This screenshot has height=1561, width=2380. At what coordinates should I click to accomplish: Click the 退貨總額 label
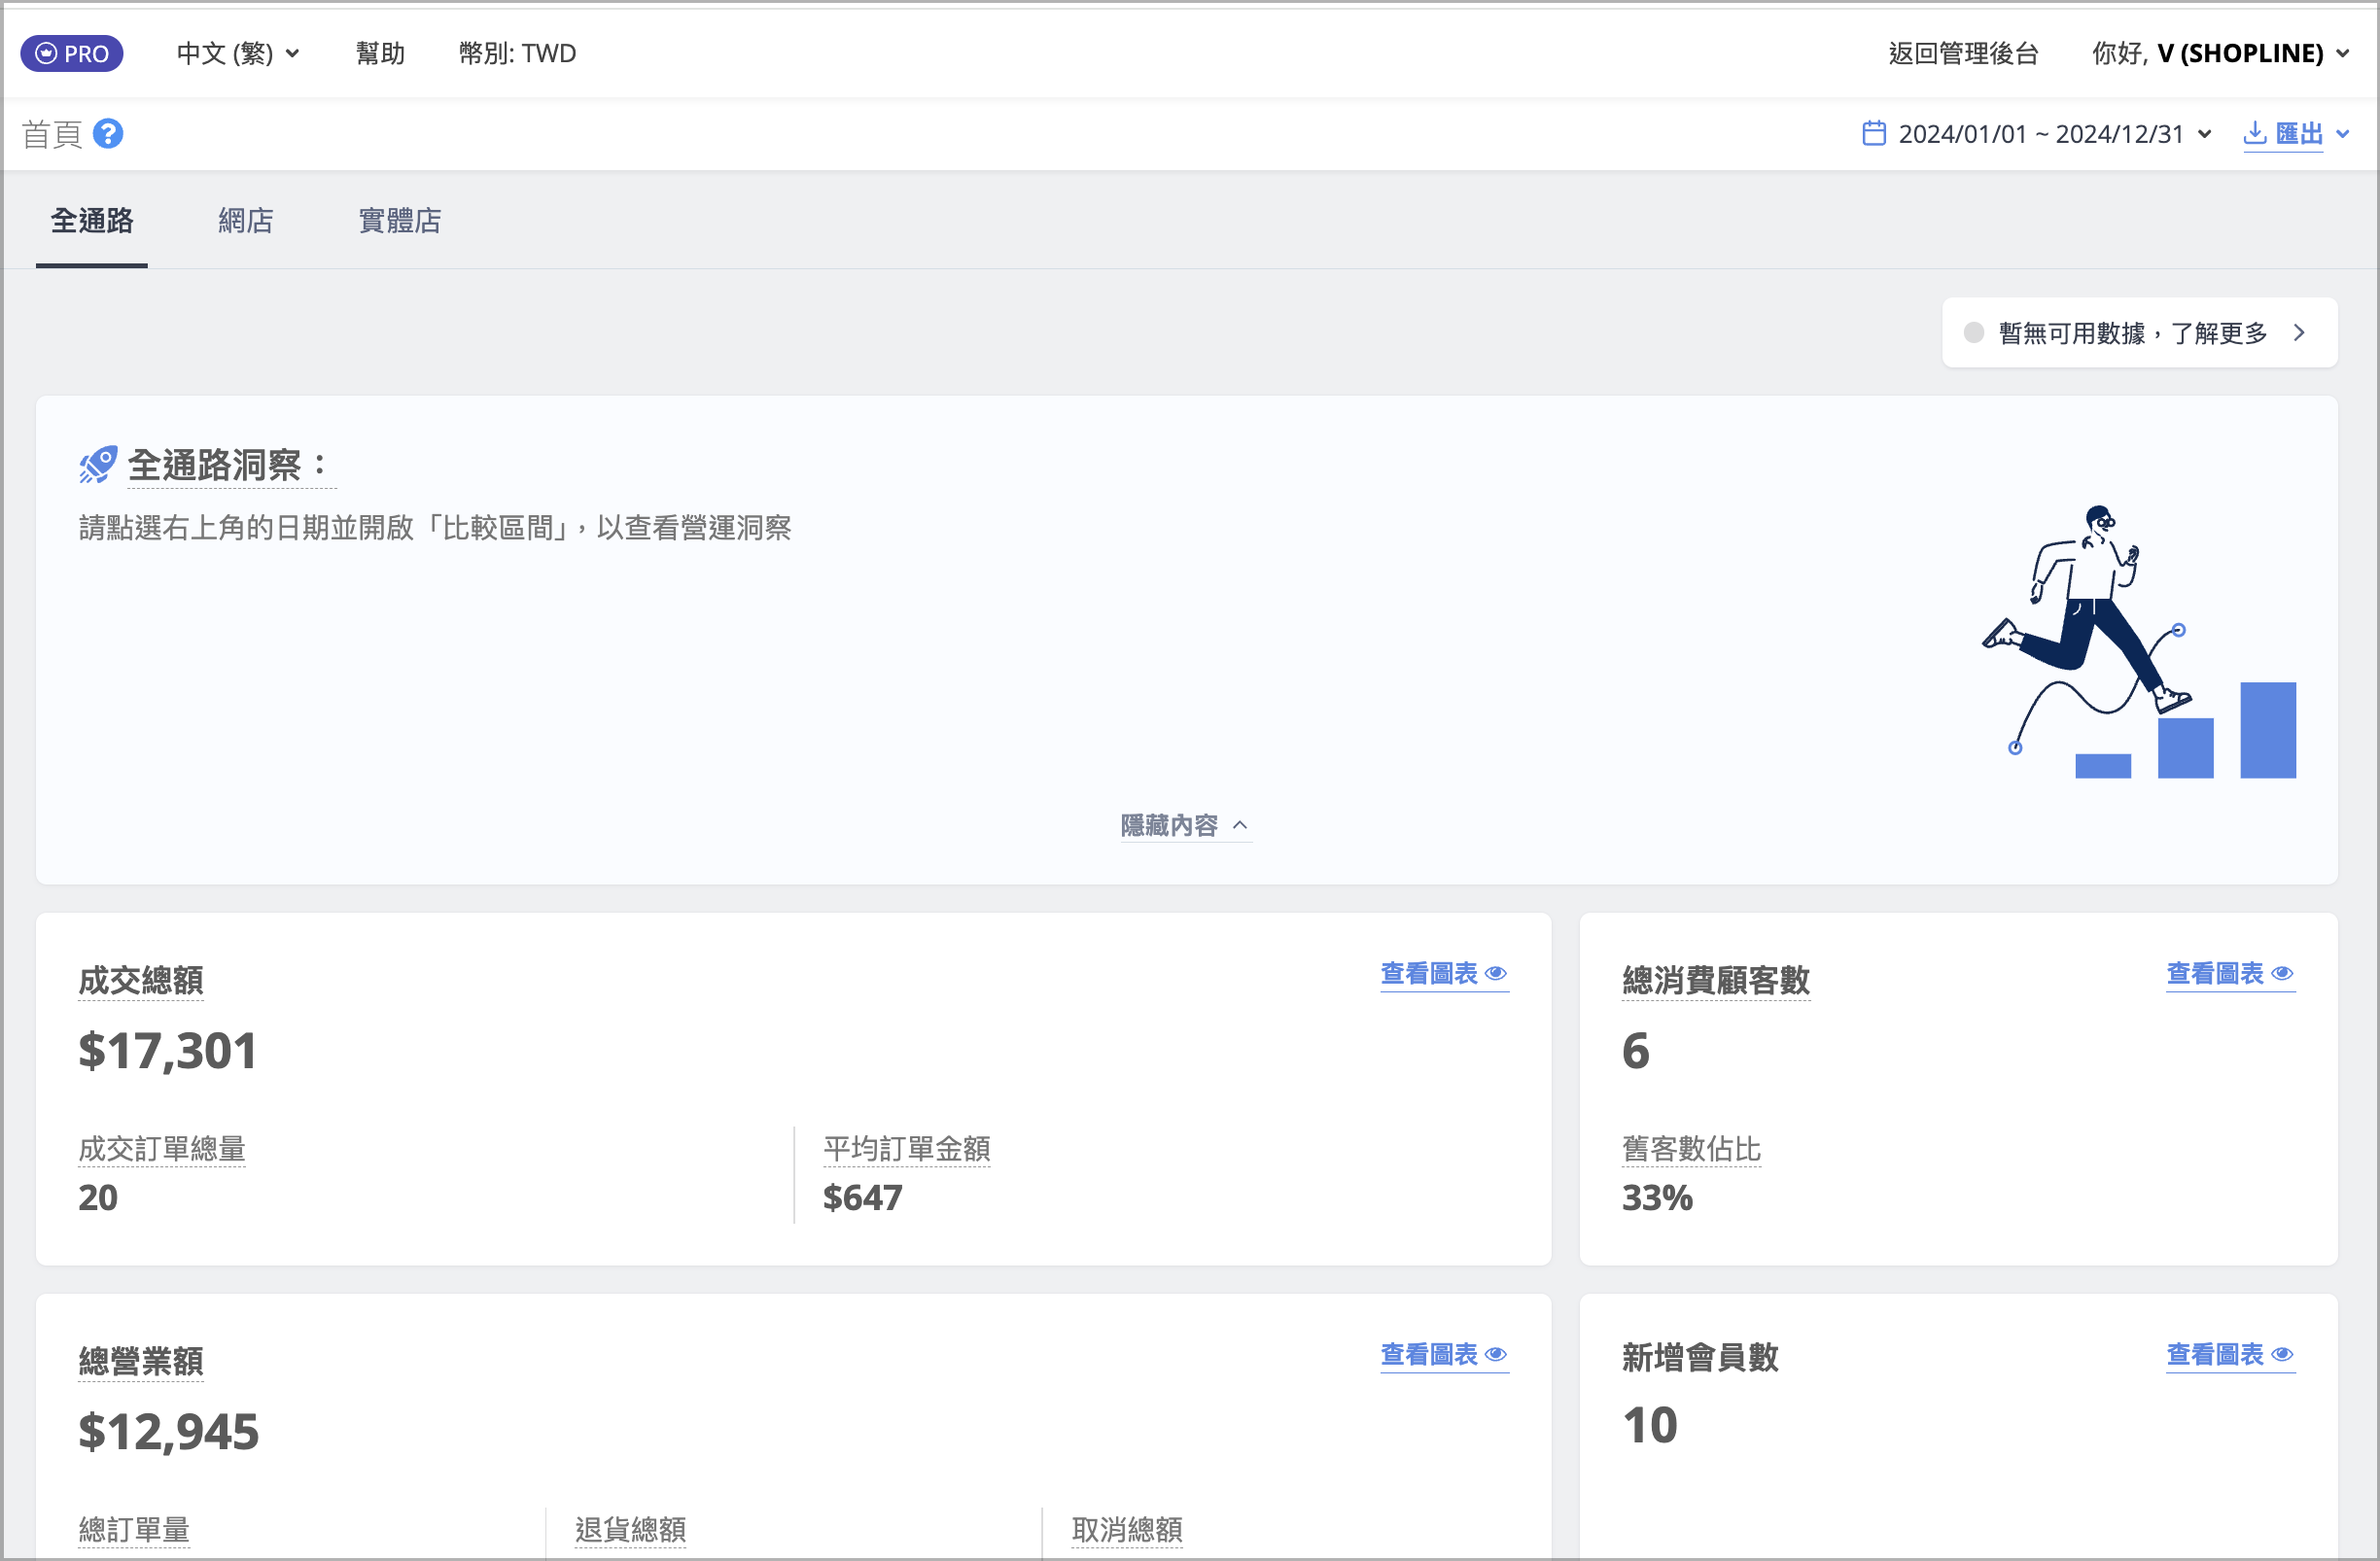coord(630,1529)
